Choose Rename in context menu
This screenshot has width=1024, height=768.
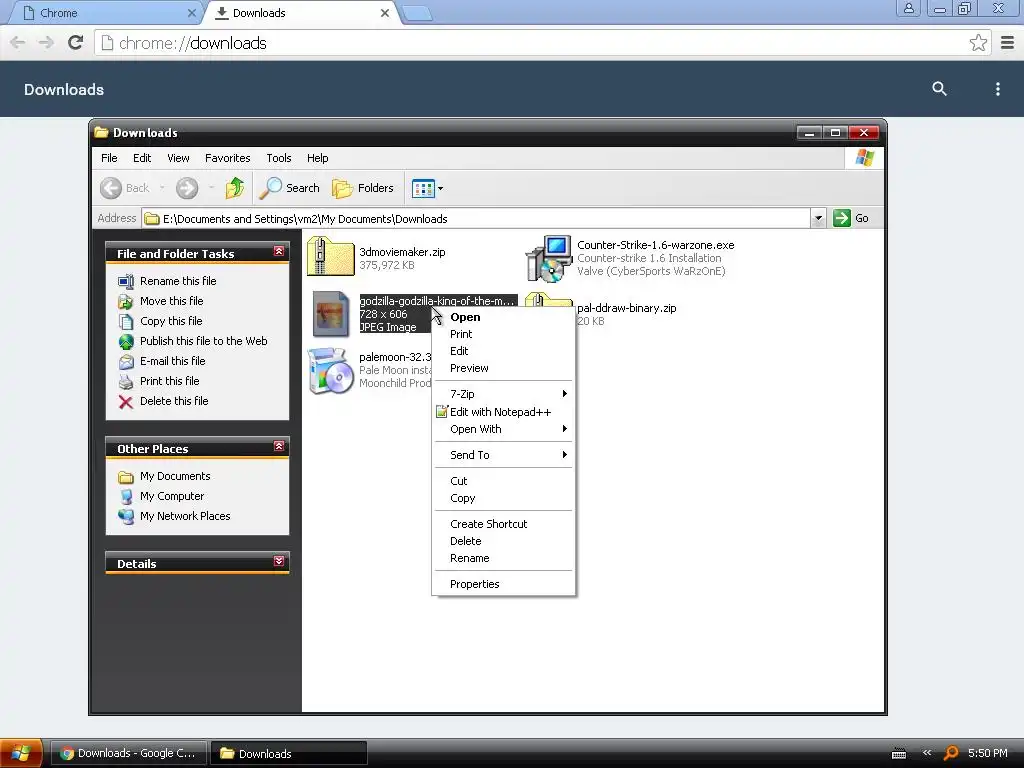pyautogui.click(x=504, y=558)
